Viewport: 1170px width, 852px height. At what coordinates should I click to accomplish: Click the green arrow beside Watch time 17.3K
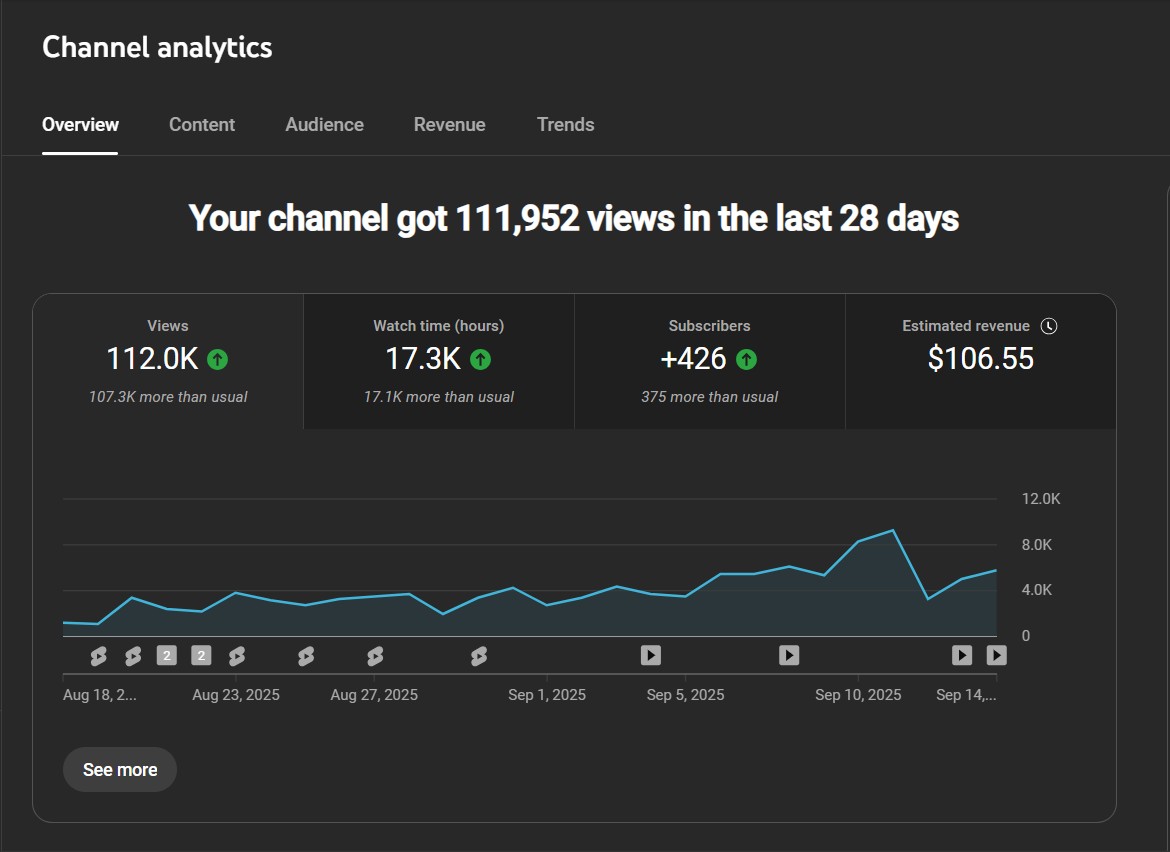481,359
